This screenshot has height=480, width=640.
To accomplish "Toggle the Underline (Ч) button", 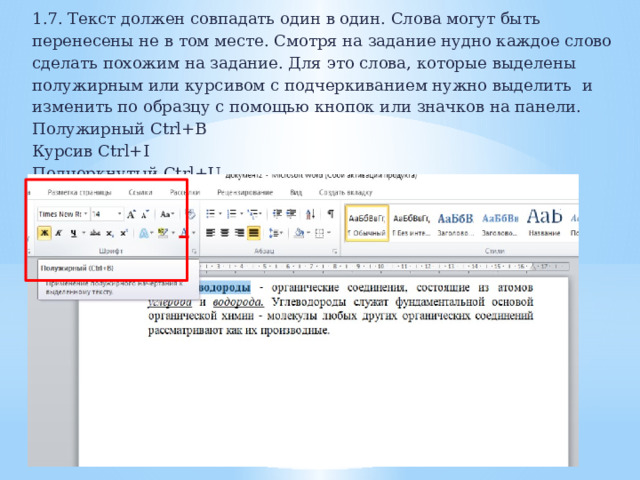I will coord(73,233).
